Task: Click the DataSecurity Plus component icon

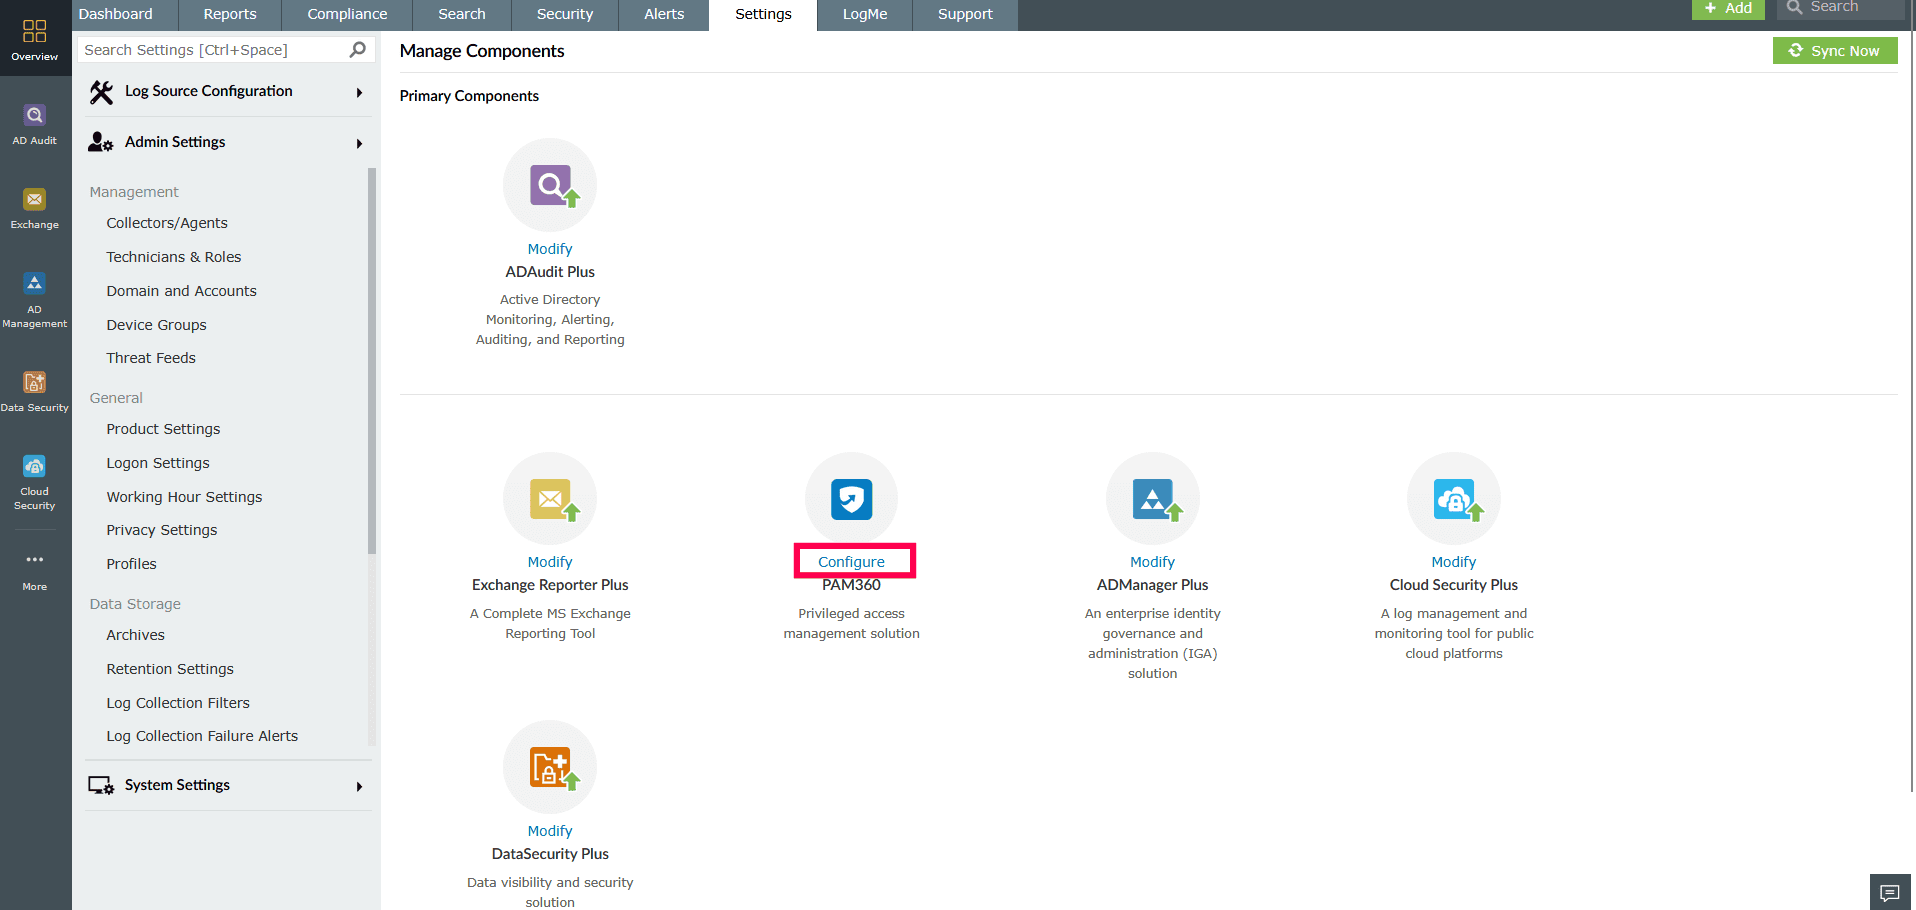Action: pyautogui.click(x=549, y=767)
